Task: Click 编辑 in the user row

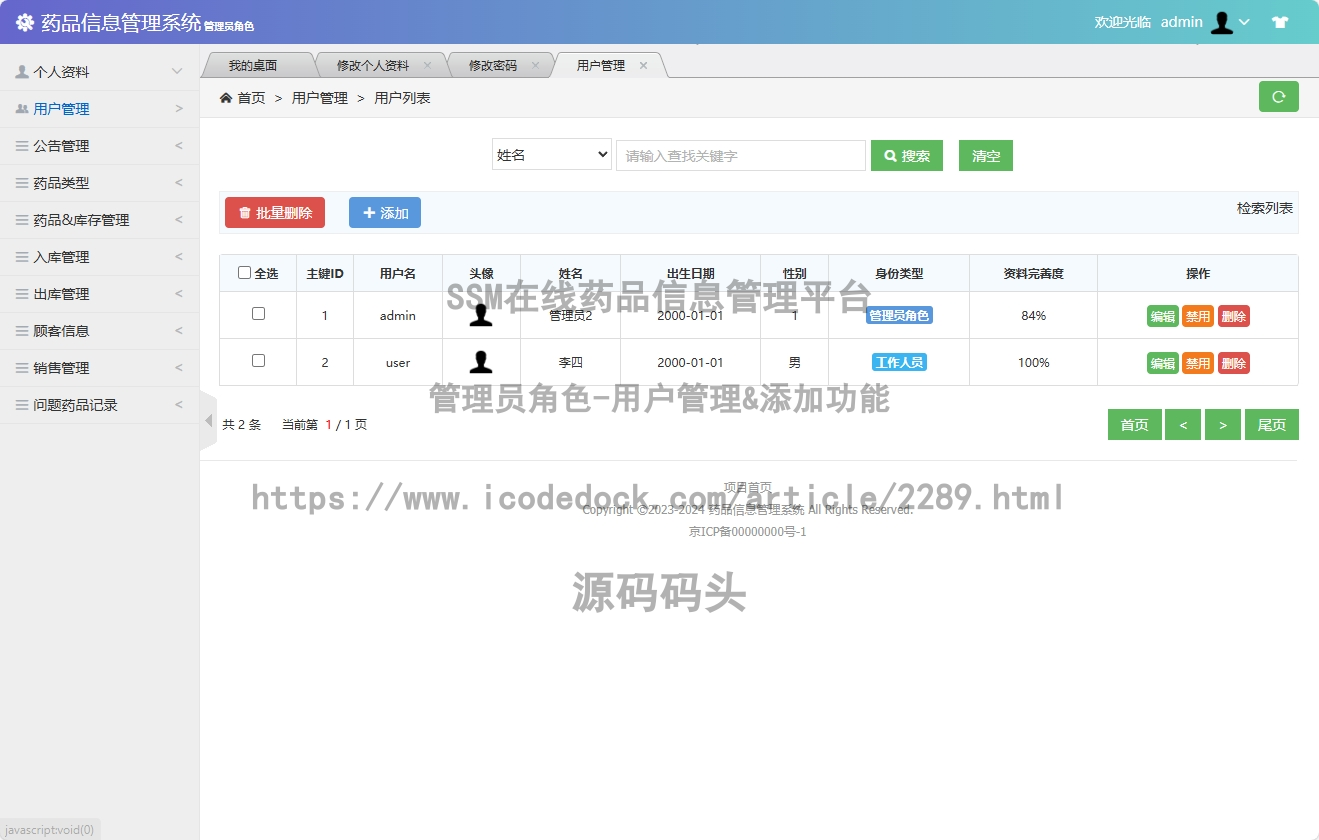Action: click(x=1163, y=363)
